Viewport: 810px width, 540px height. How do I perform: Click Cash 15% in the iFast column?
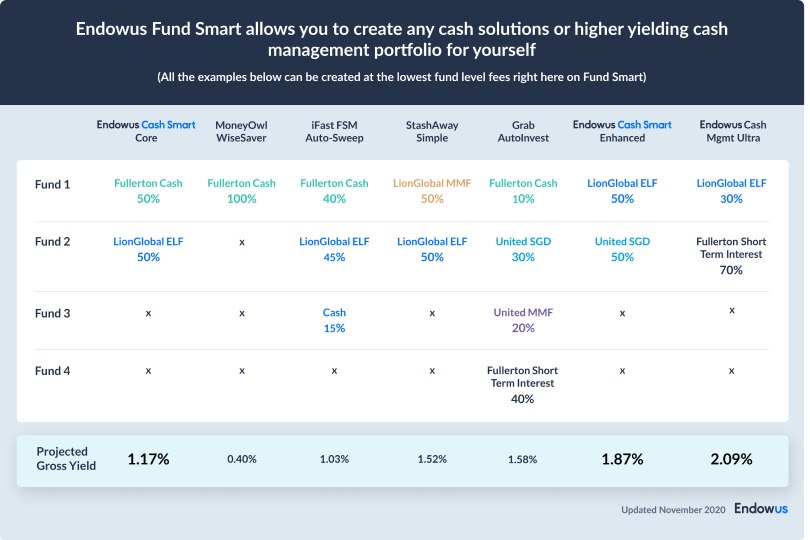(x=334, y=320)
